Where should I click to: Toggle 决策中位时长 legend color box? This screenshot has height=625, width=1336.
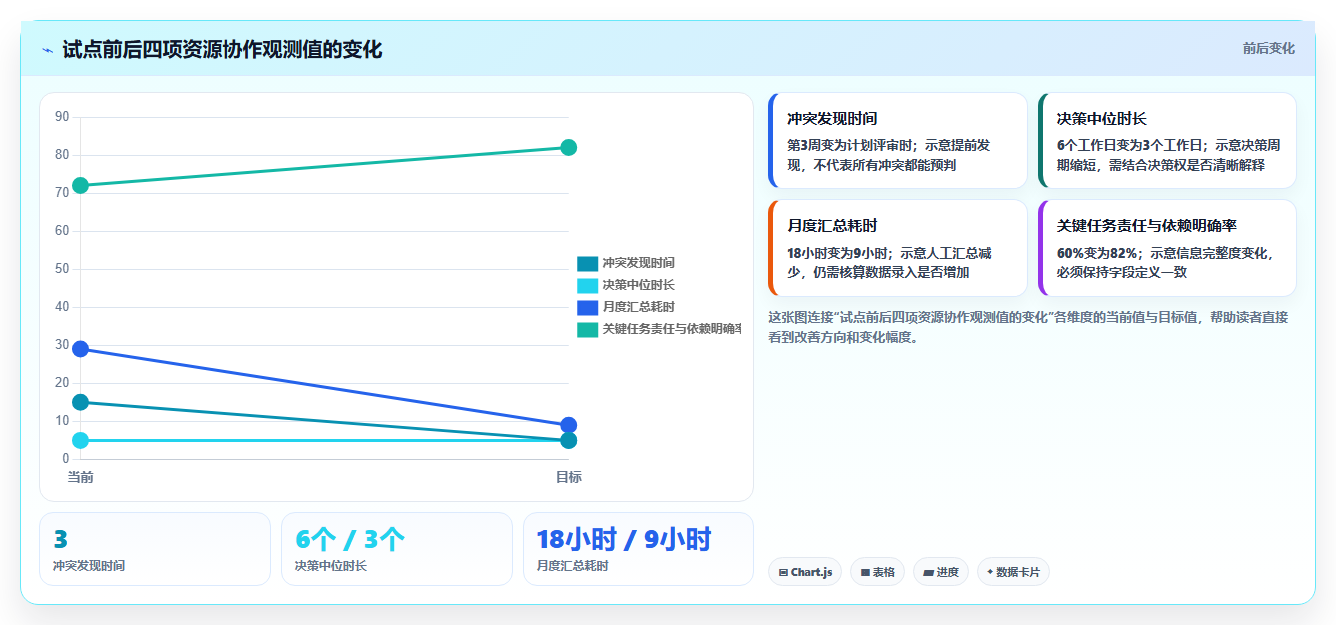click(587, 285)
